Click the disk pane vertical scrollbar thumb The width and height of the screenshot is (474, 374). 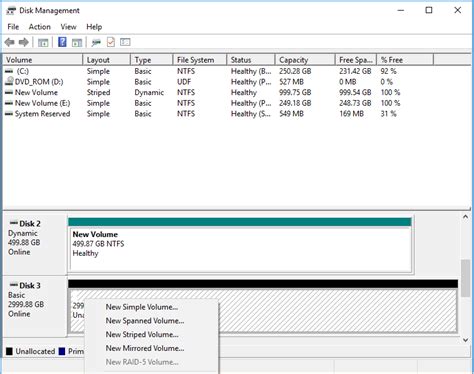(465, 278)
